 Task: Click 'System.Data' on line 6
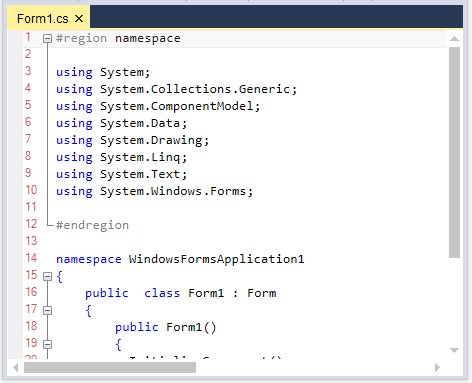click(140, 123)
